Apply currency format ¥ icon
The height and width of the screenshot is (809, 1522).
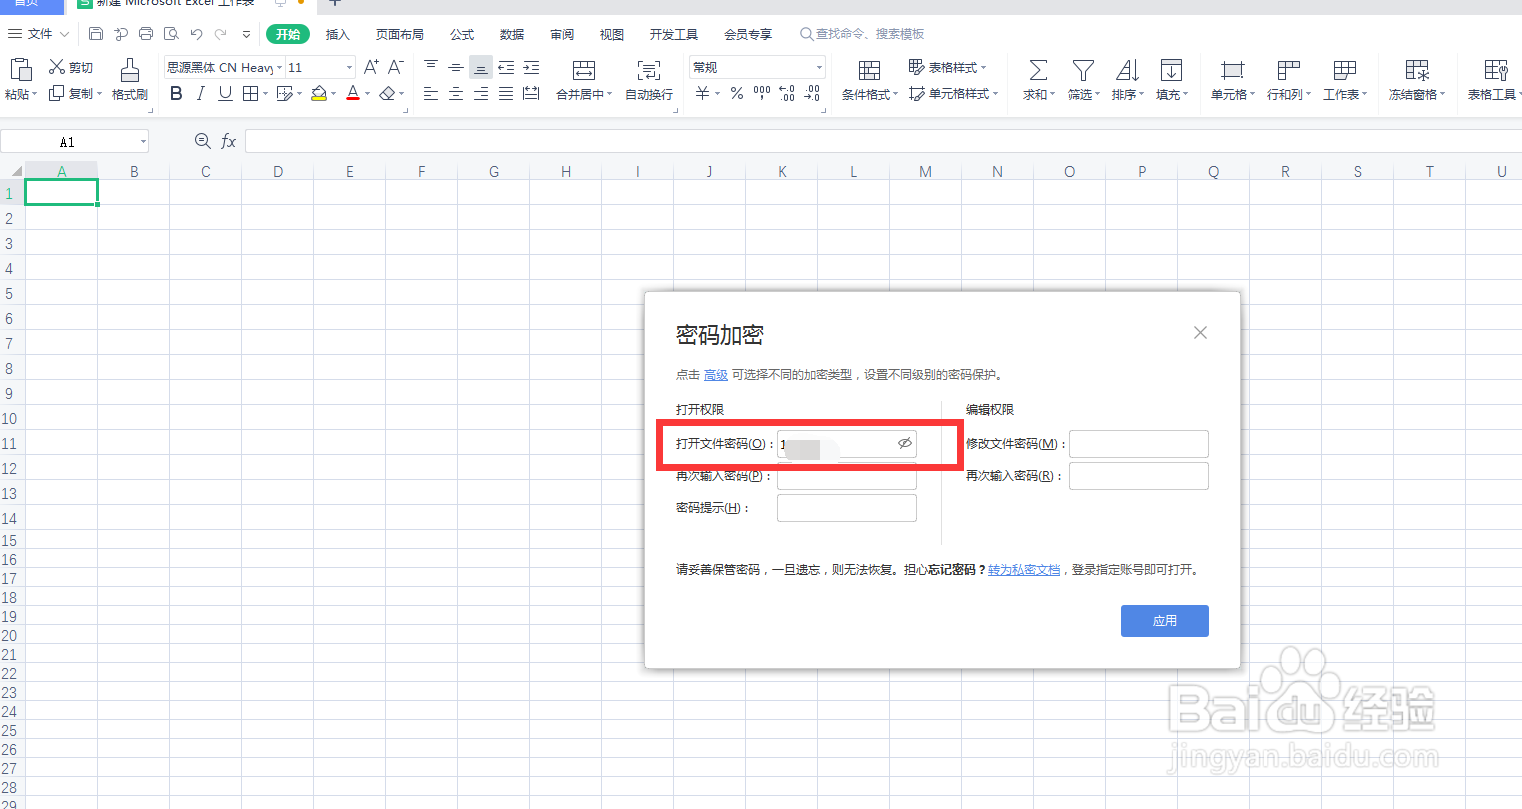tap(703, 93)
